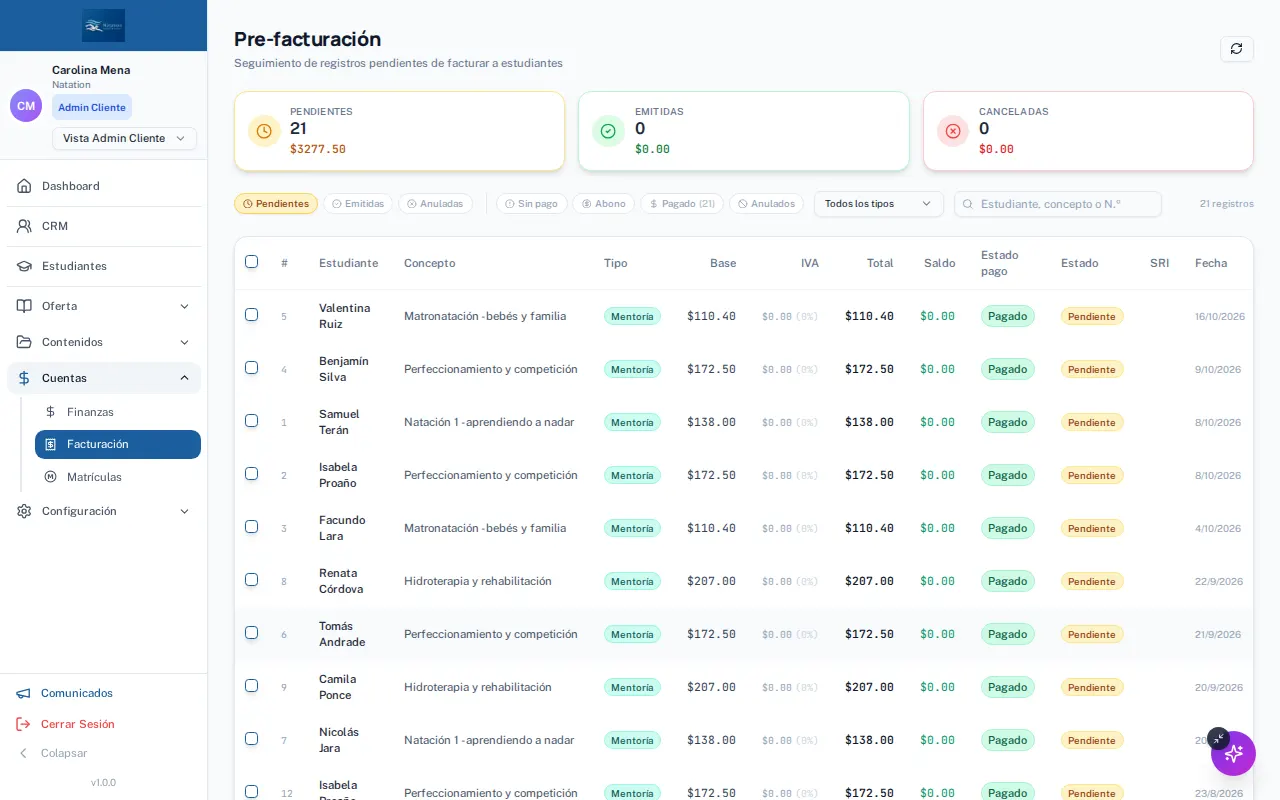
Task: Expand the Contenidos menu chevron
Action: (x=184, y=342)
